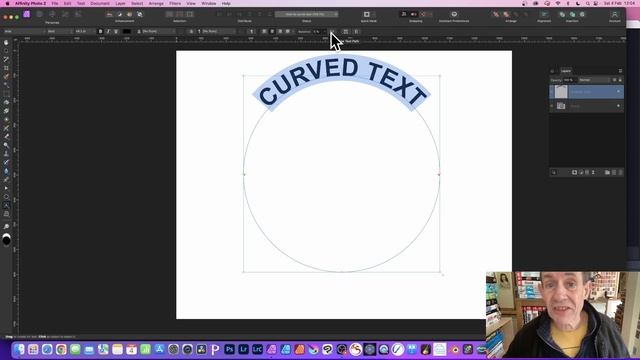Open Assistant Preferences
640x360 pixels.
454,14
